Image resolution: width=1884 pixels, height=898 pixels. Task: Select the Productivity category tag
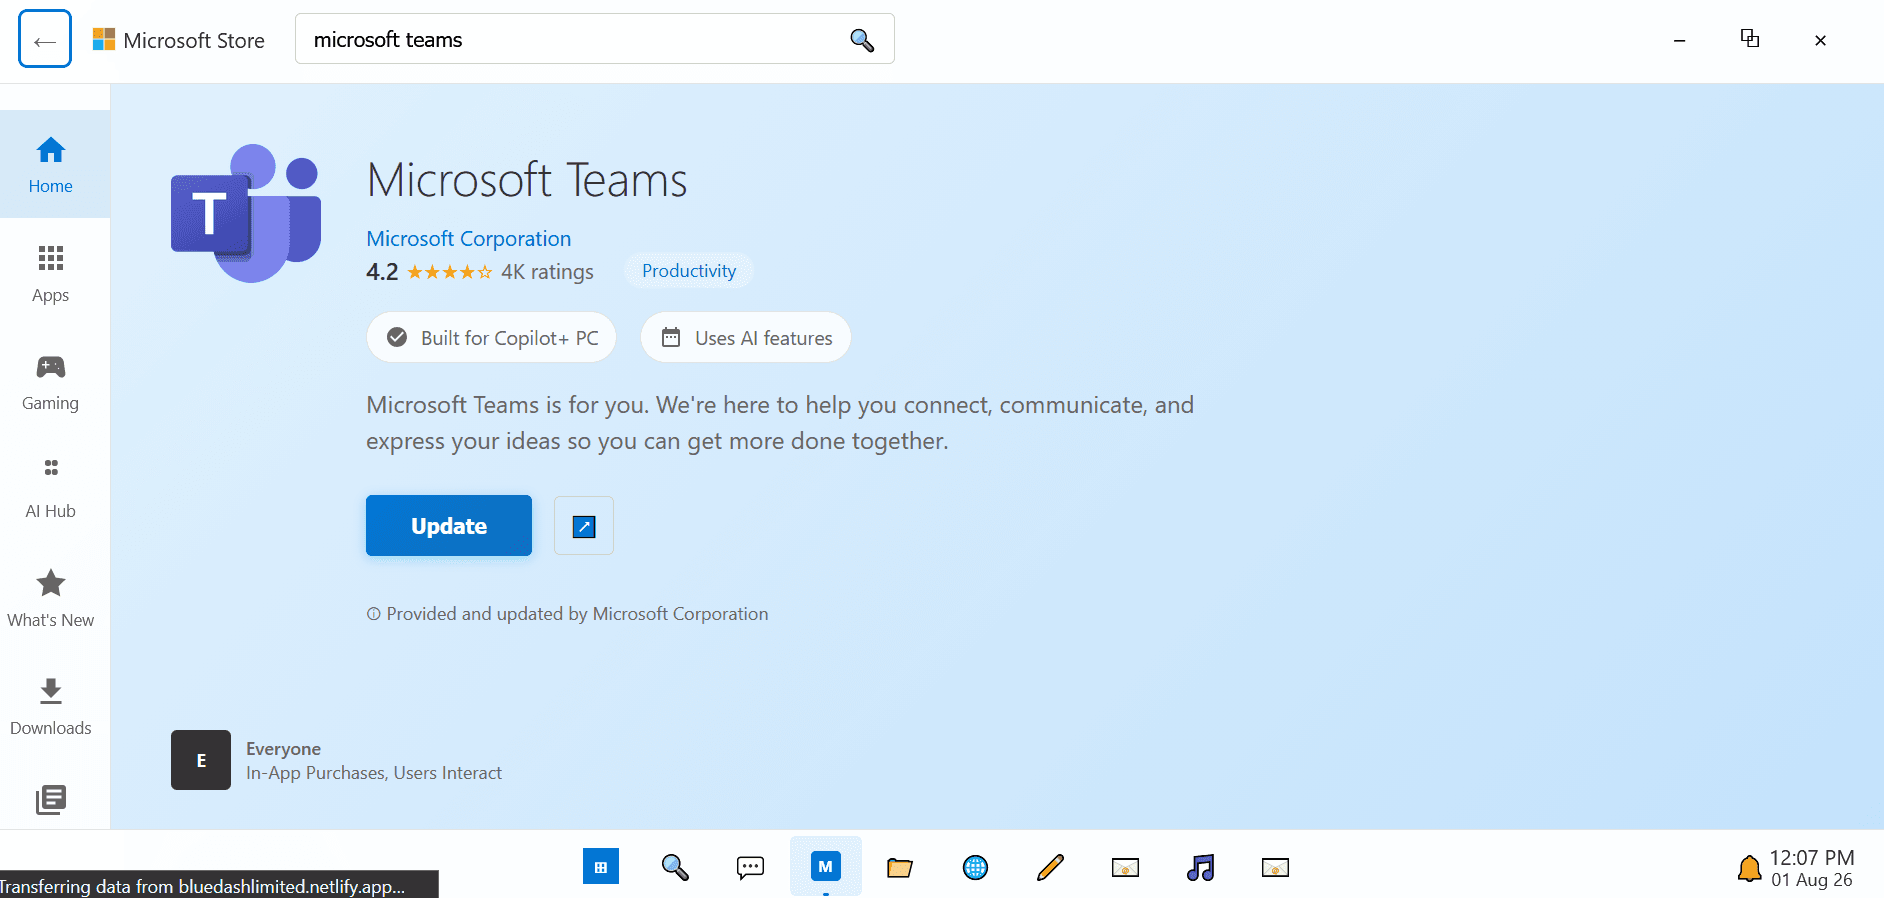(x=689, y=271)
